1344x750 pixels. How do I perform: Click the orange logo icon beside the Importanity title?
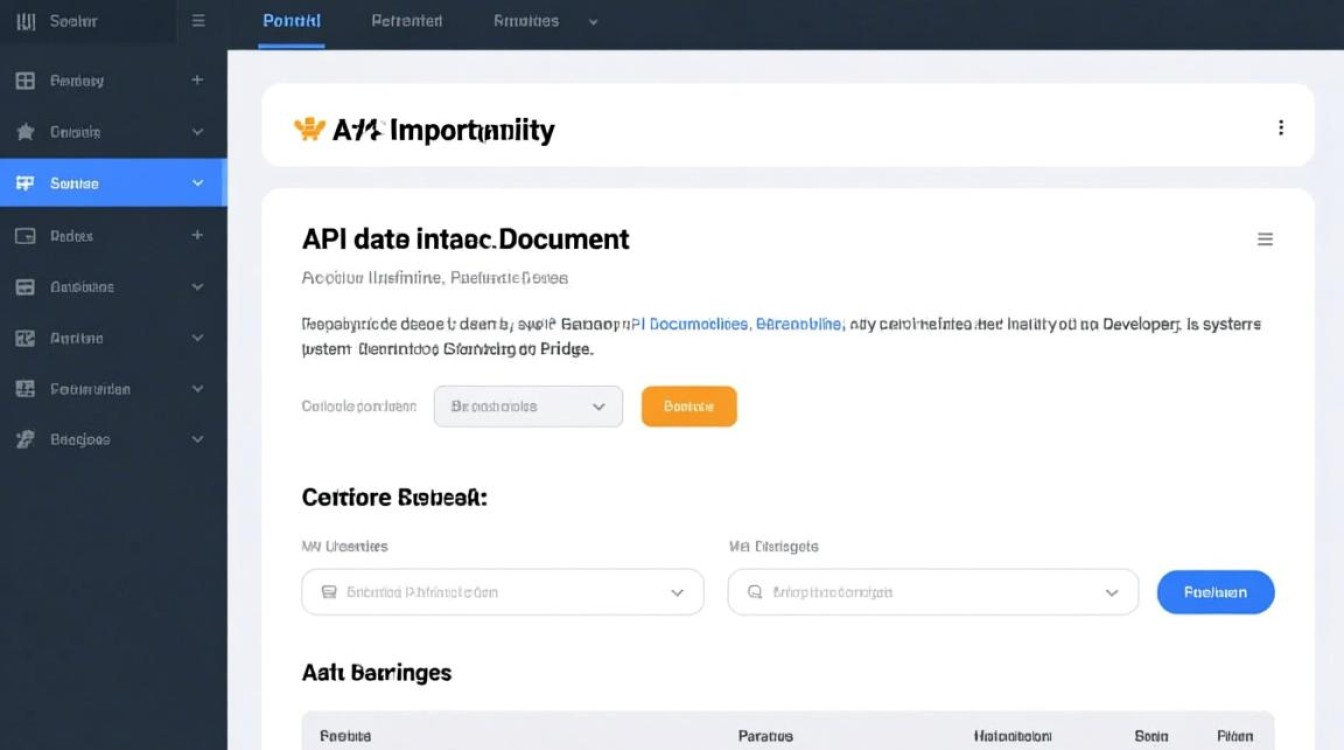pos(310,129)
